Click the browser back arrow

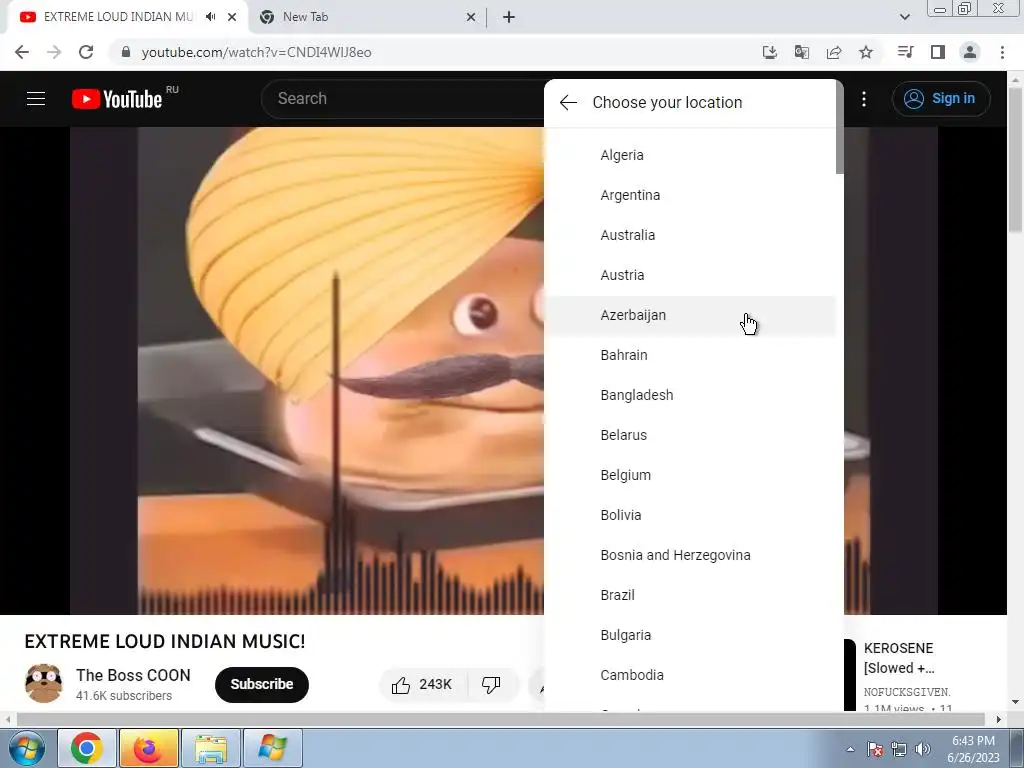[x=22, y=52]
